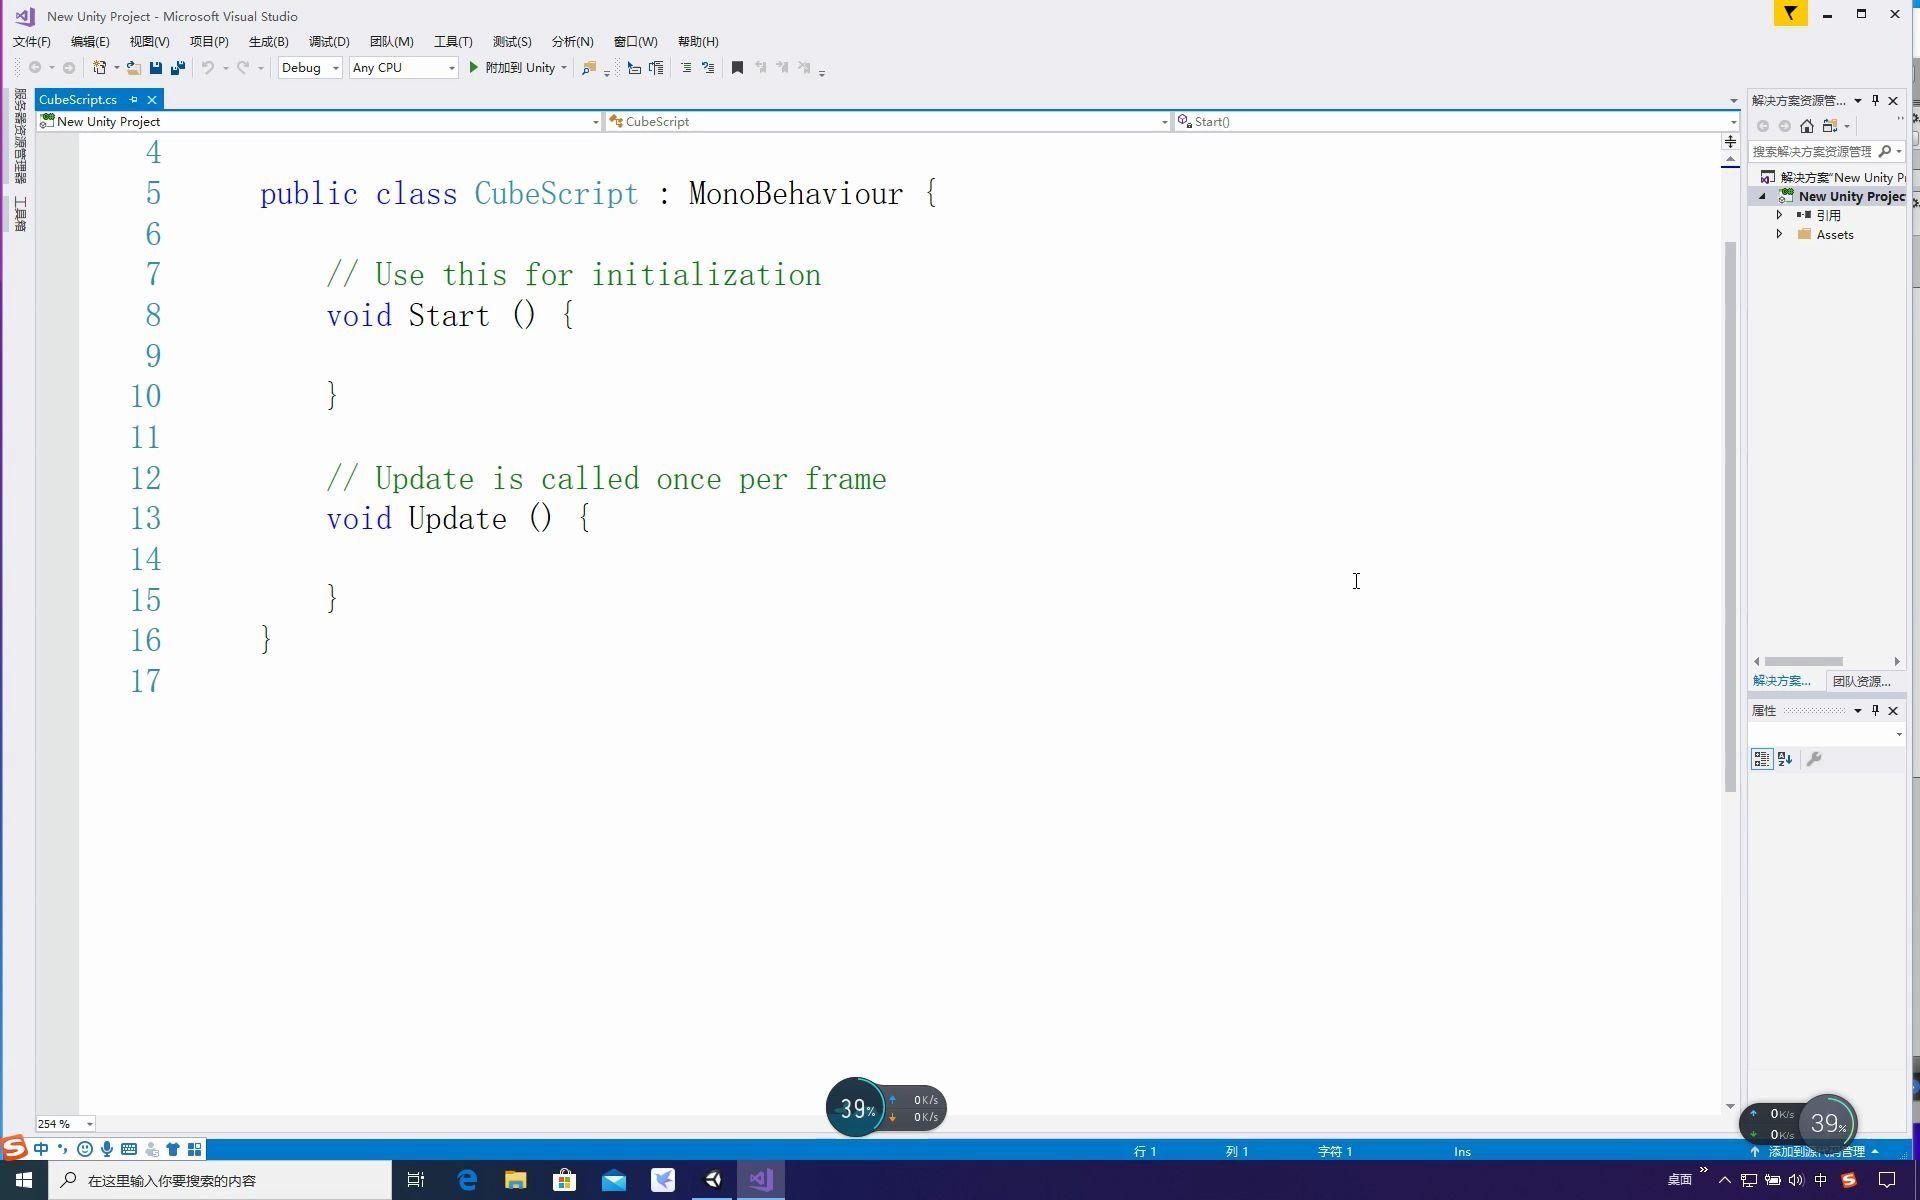1920x1200 pixels.
Task: Click the Redo arrow icon
Action: point(243,68)
